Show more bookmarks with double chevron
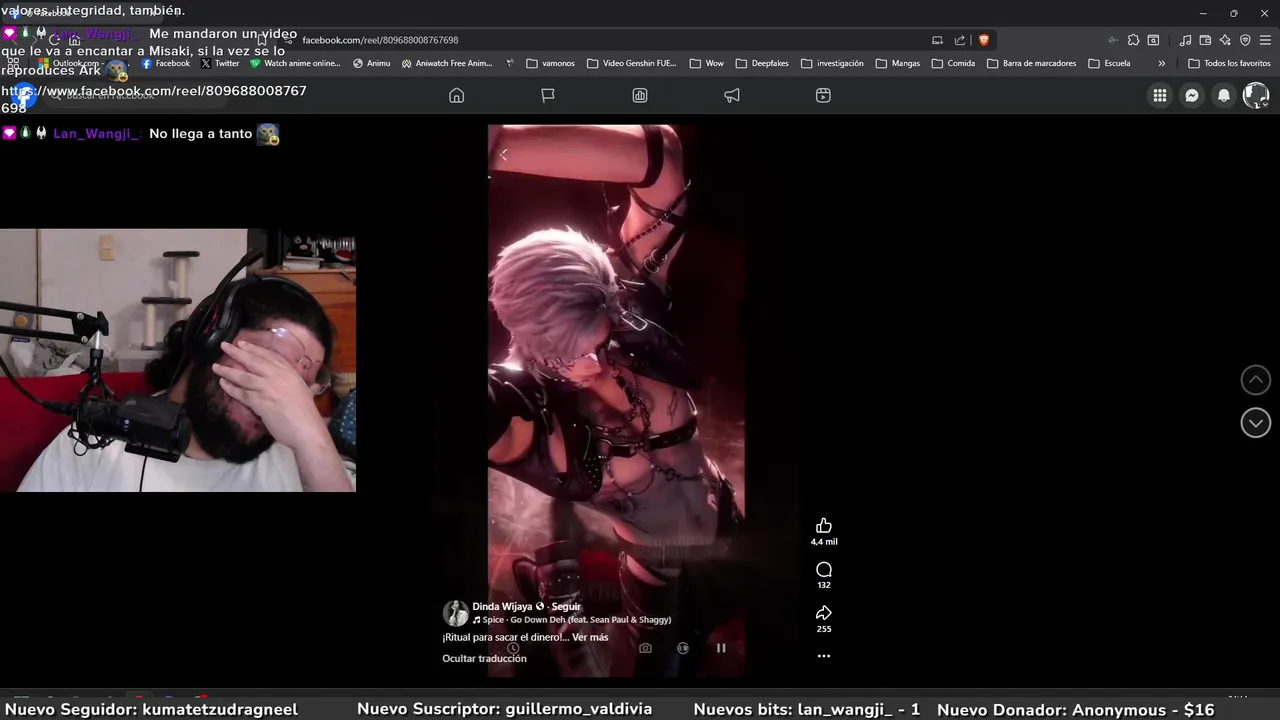The image size is (1280, 720). tap(1161, 63)
